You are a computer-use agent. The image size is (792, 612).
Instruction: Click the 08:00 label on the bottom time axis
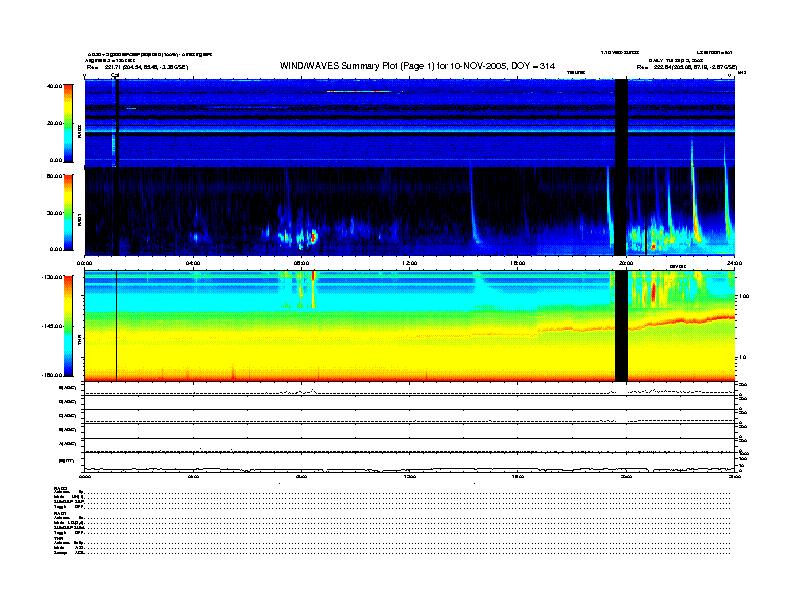pos(302,476)
